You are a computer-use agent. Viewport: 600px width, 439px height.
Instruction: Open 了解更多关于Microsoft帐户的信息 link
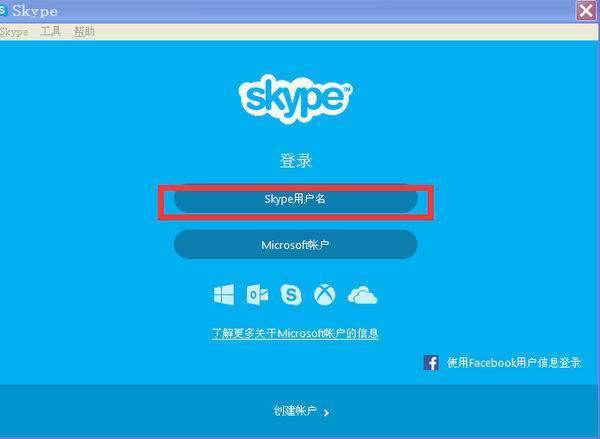click(295, 333)
